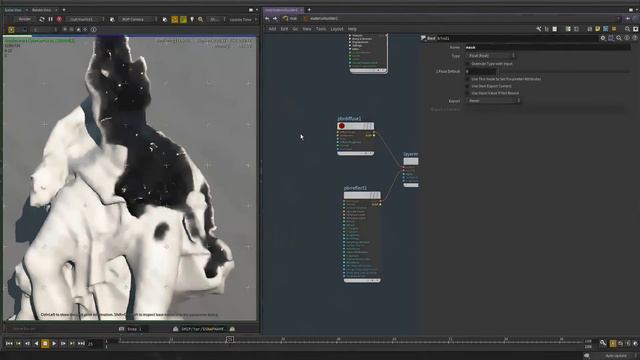The width and height of the screenshot is (640, 360).
Task: Pause the render with pause icon
Action: tap(51, 19)
